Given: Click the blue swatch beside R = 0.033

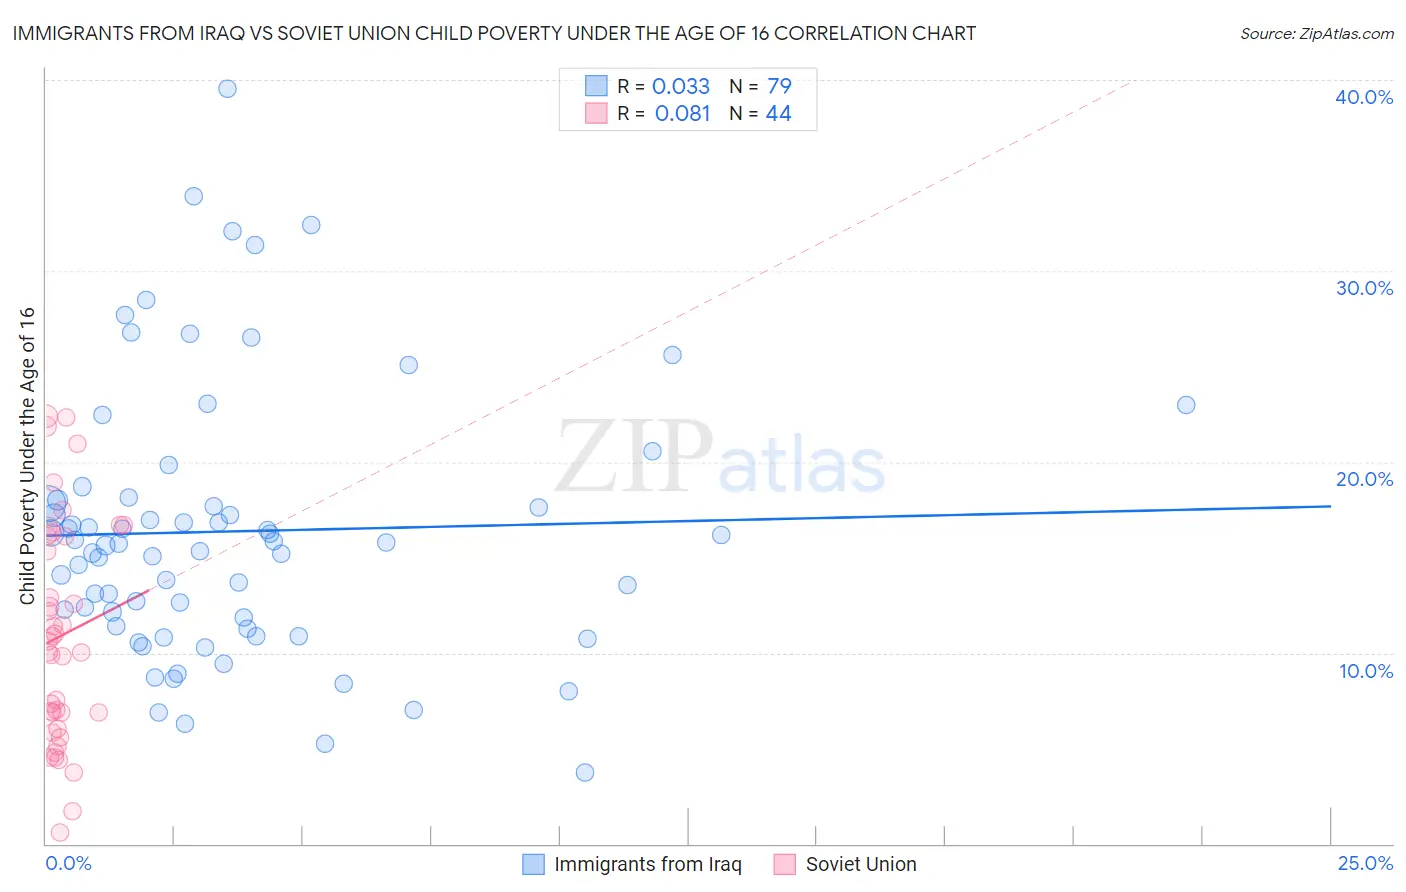Looking at the screenshot, I should point(596,86).
